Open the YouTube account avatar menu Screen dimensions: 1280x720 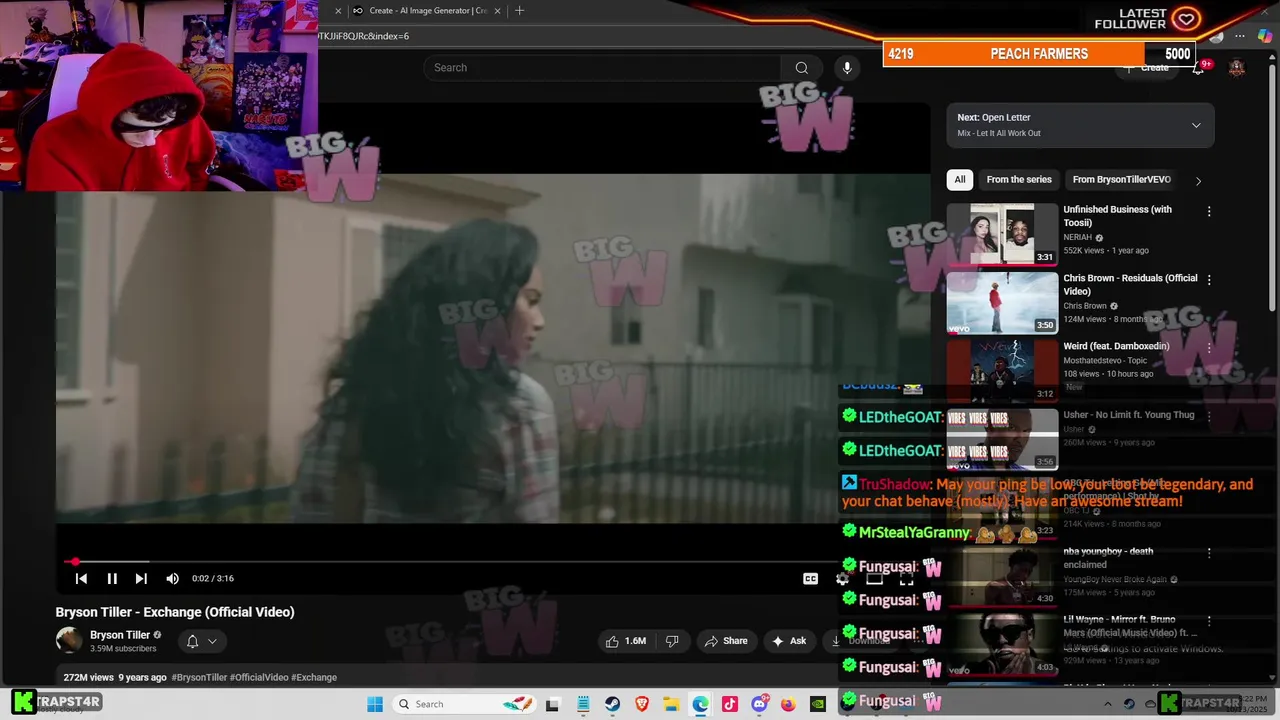pos(1237,68)
